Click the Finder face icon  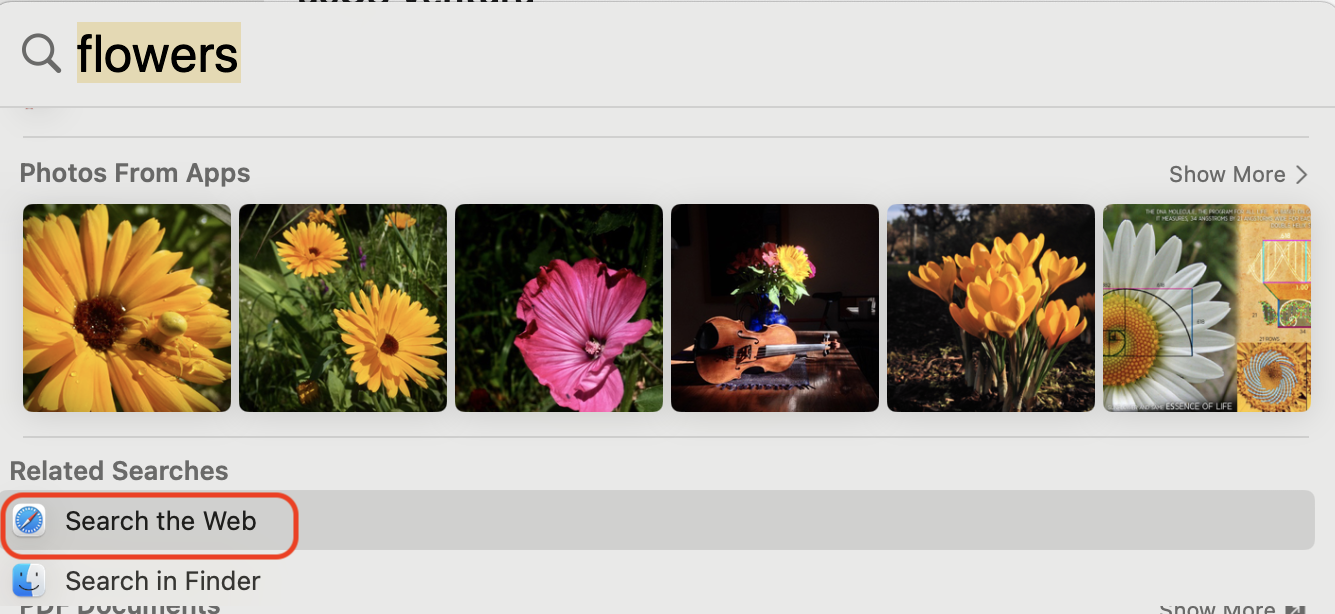[29, 581]
